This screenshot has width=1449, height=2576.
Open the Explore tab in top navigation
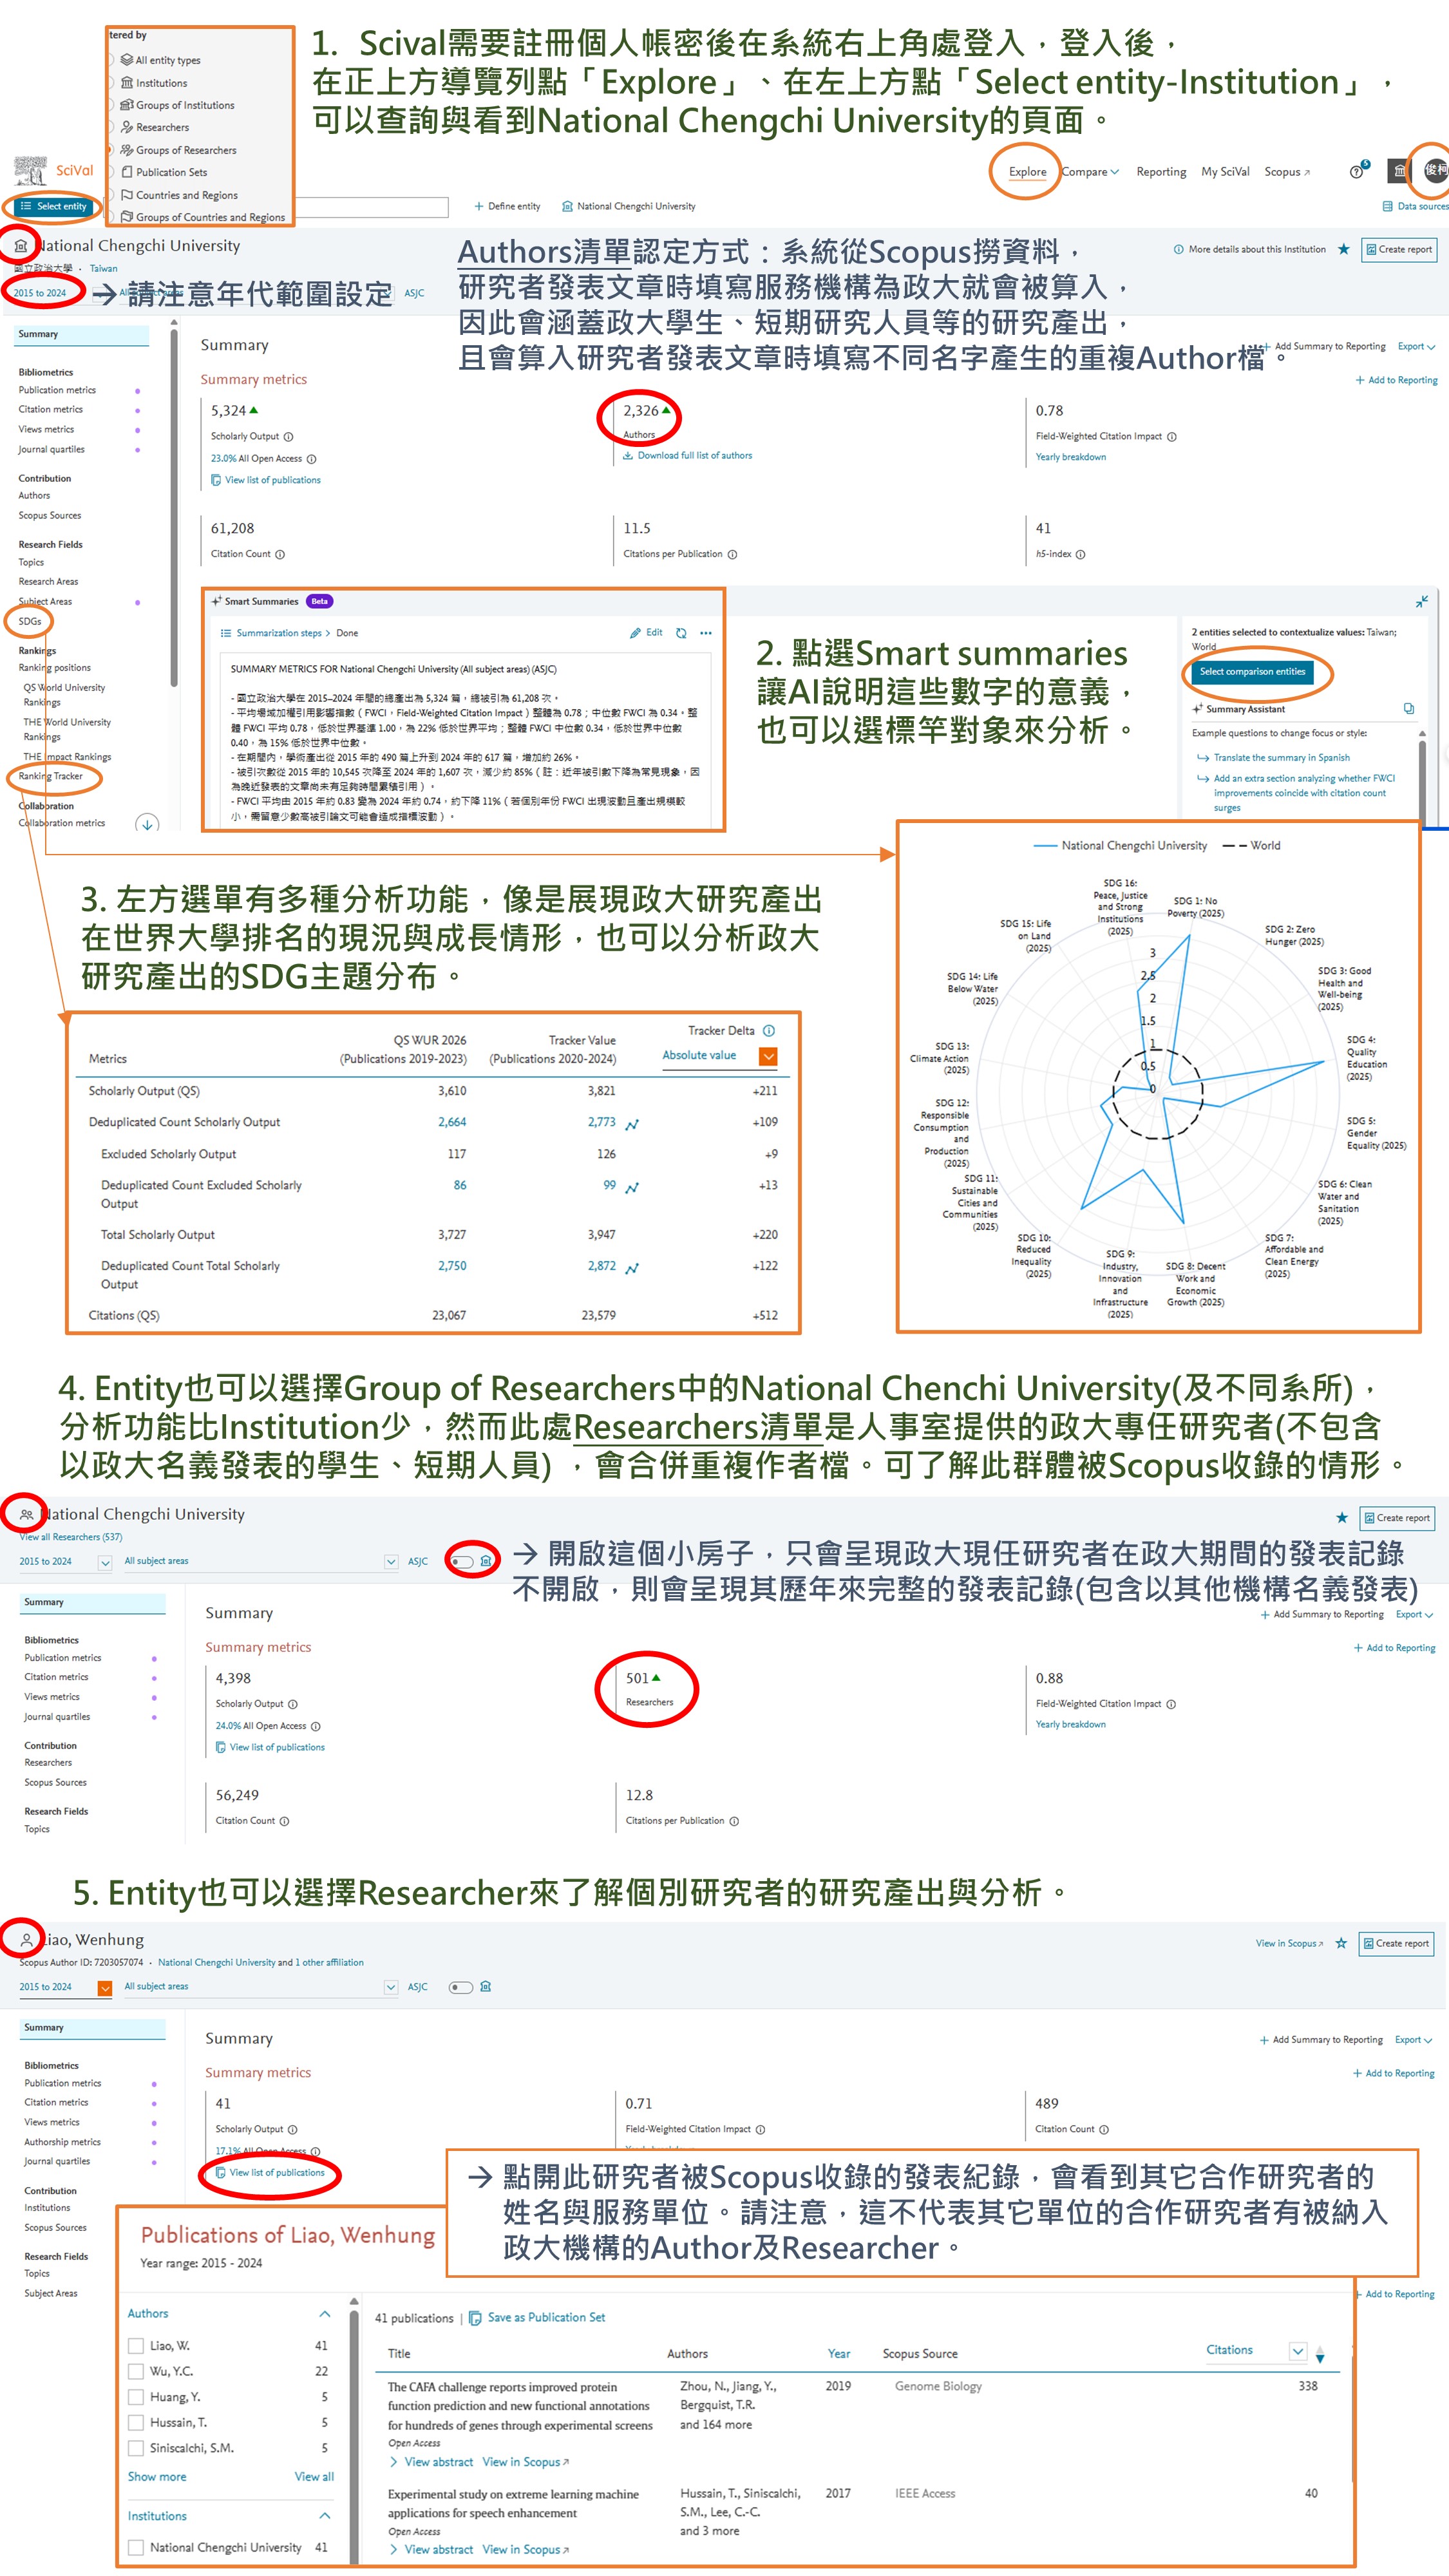point(1027,172)
